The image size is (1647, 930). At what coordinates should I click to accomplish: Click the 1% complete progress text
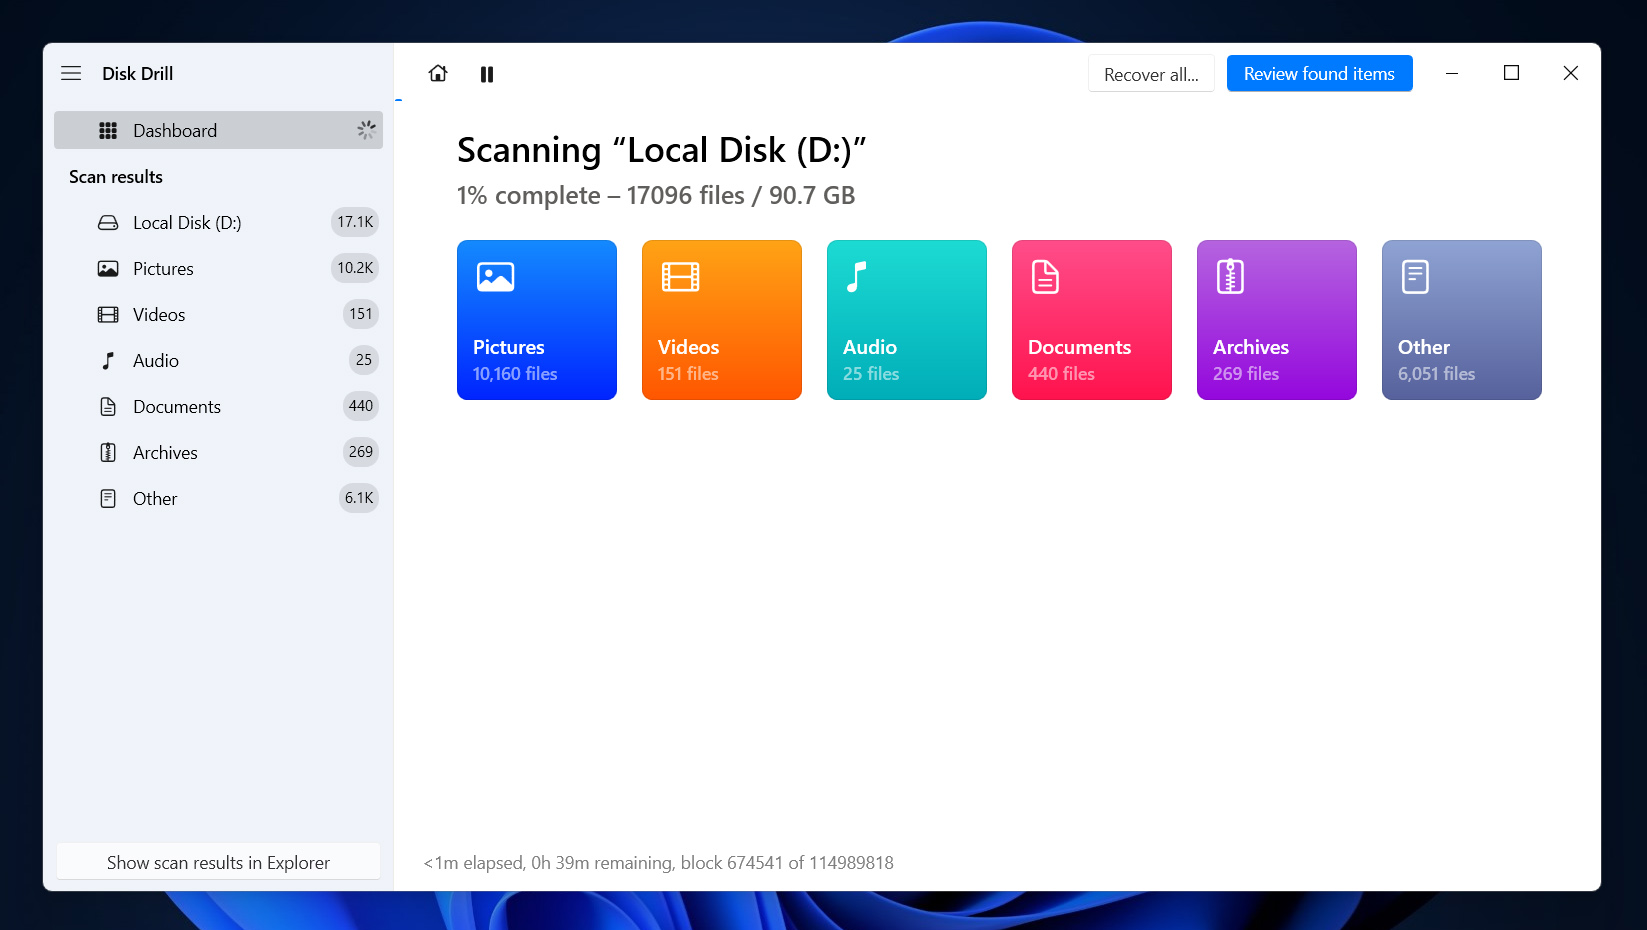pos(656,195)
